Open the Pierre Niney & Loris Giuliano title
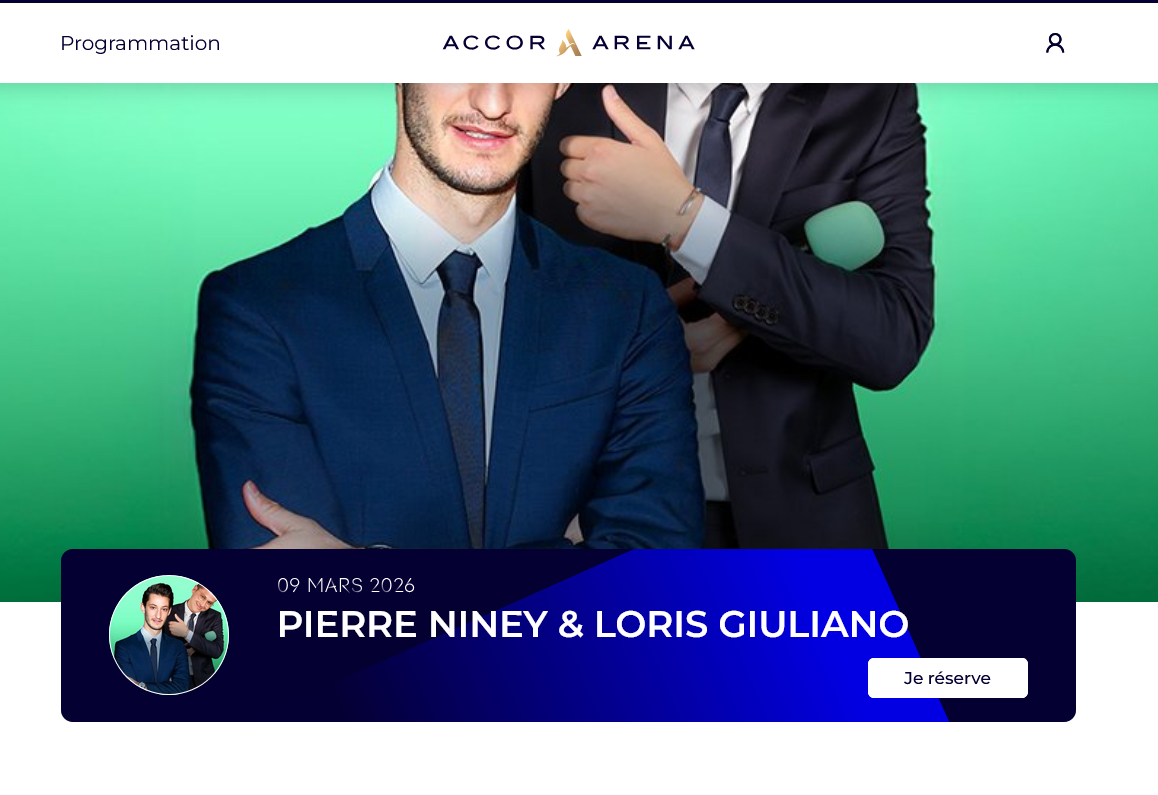1158x795 pixels. (x=592, y=624)
